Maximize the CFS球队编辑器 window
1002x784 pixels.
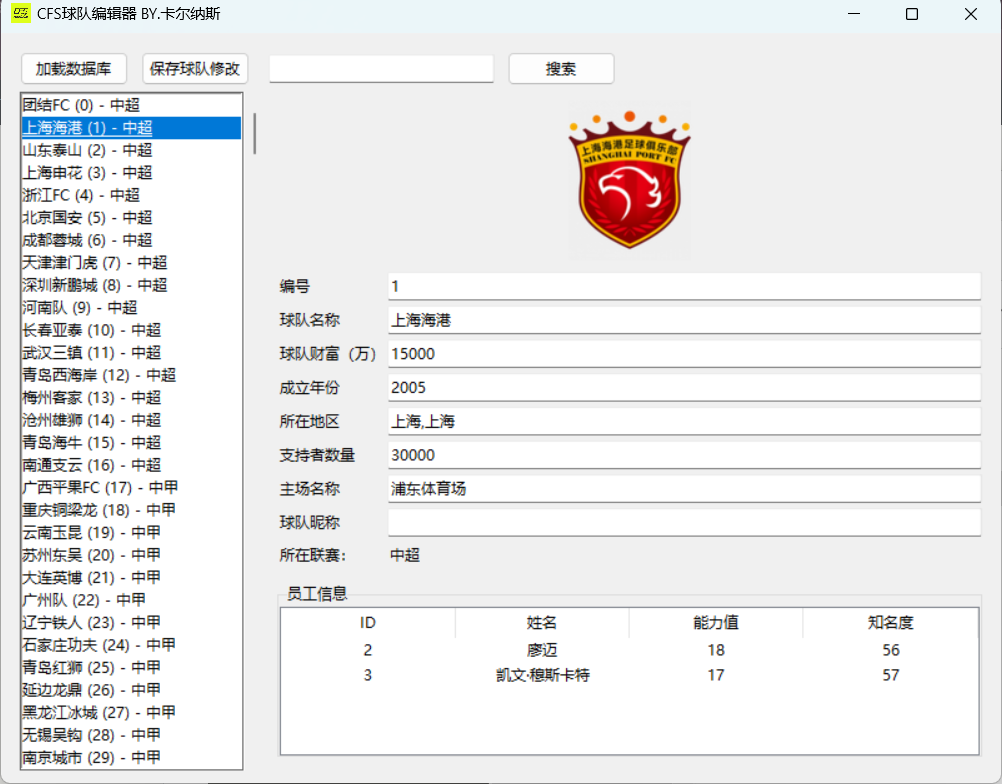912,14
